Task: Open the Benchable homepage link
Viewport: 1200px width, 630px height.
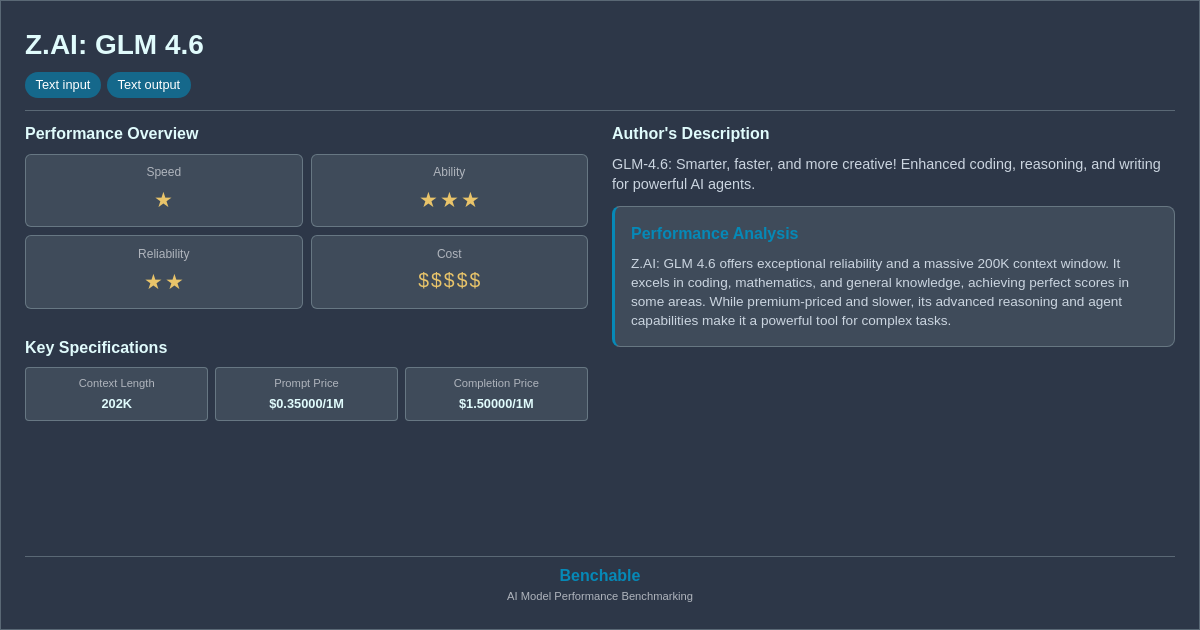Action: tap(599, 575)
